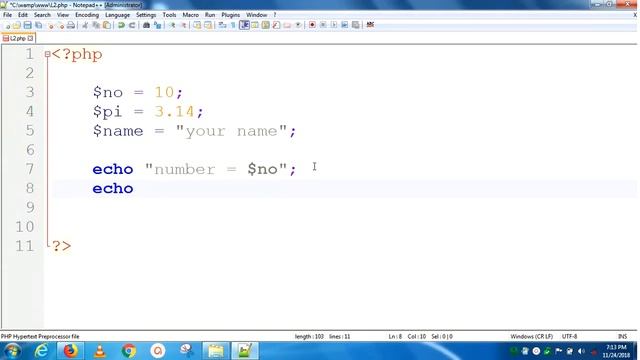Image resolution: width=640 pixels, height=360 pixels.
Task: Click the 'Ln : 8' status bar entry
Action: point(395,337)
